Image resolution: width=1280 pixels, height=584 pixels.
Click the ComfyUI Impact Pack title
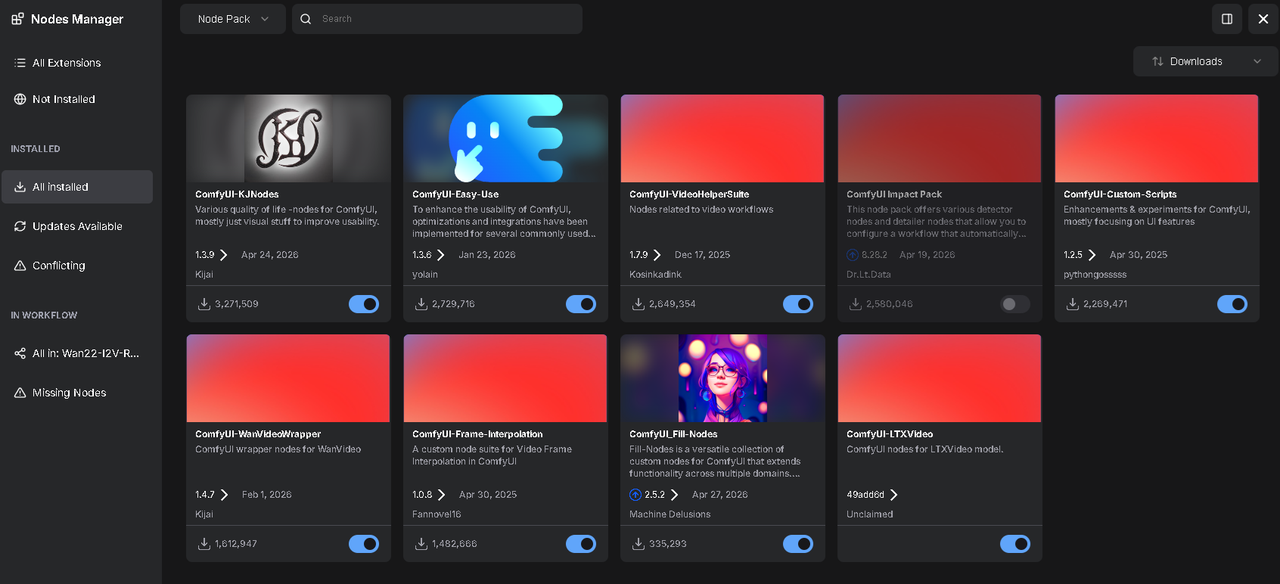[894, 194]
